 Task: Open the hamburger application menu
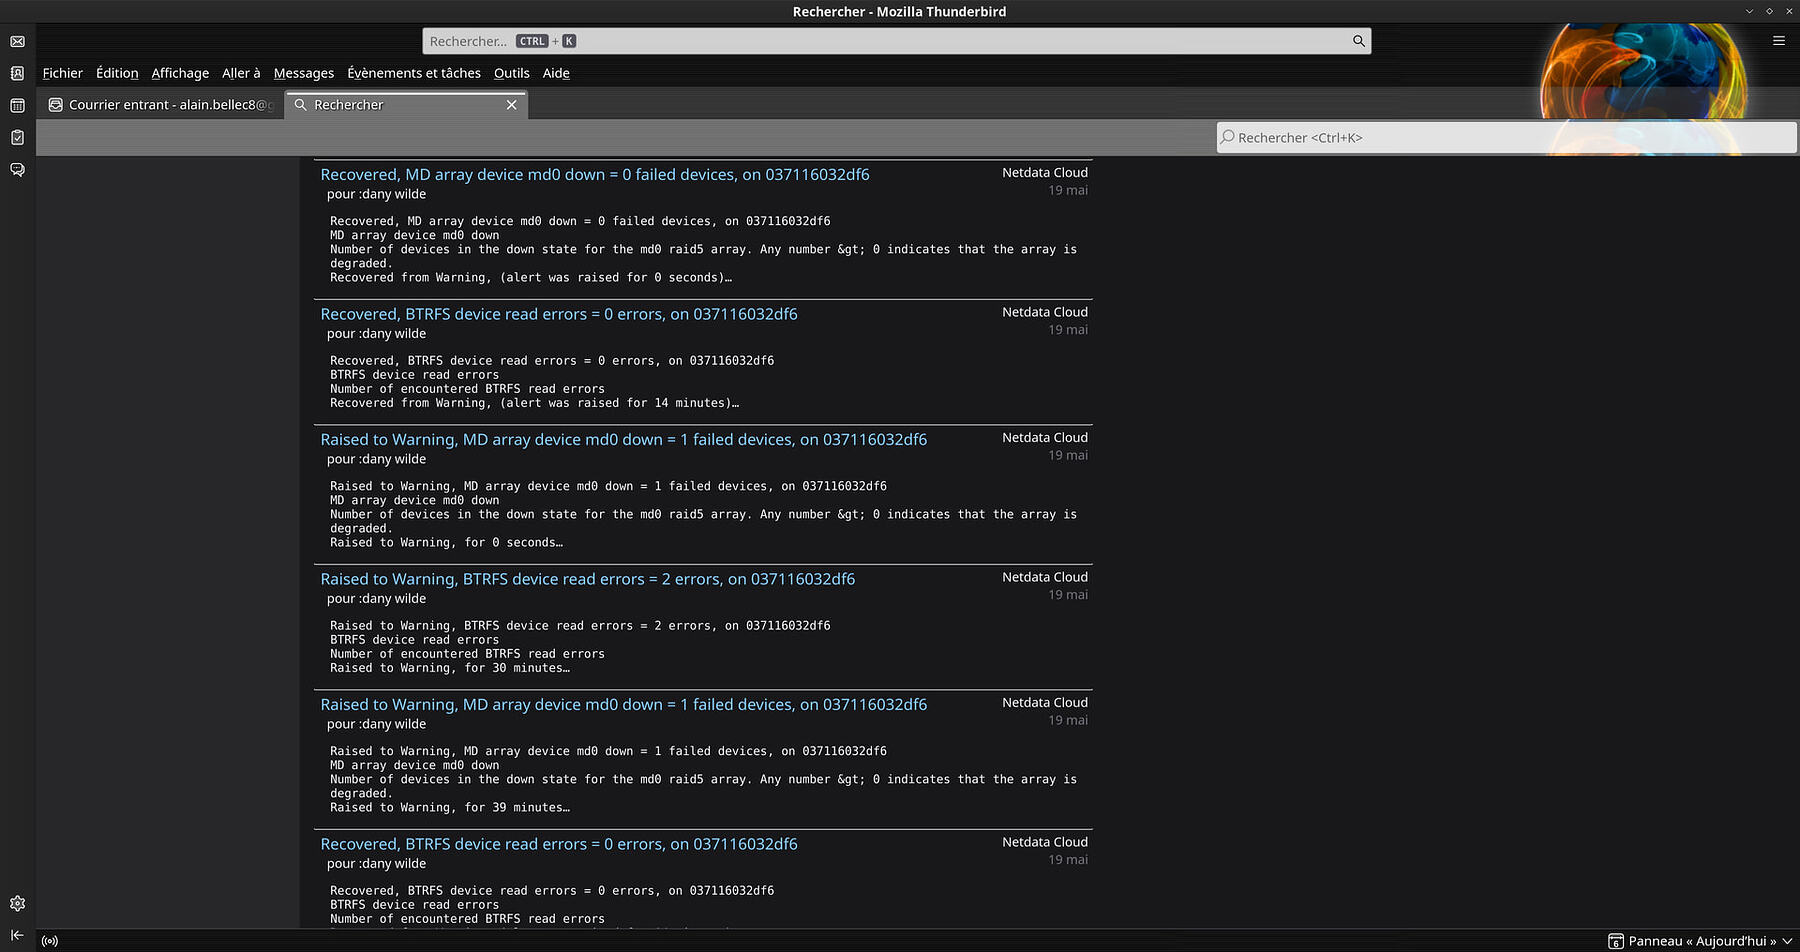pos(1779,41)
